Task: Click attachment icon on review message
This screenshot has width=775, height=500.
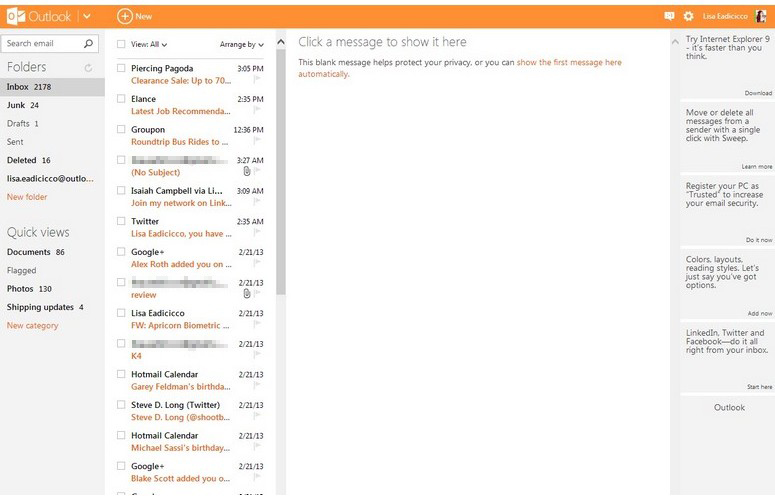Action: click(x=247, y=294)
